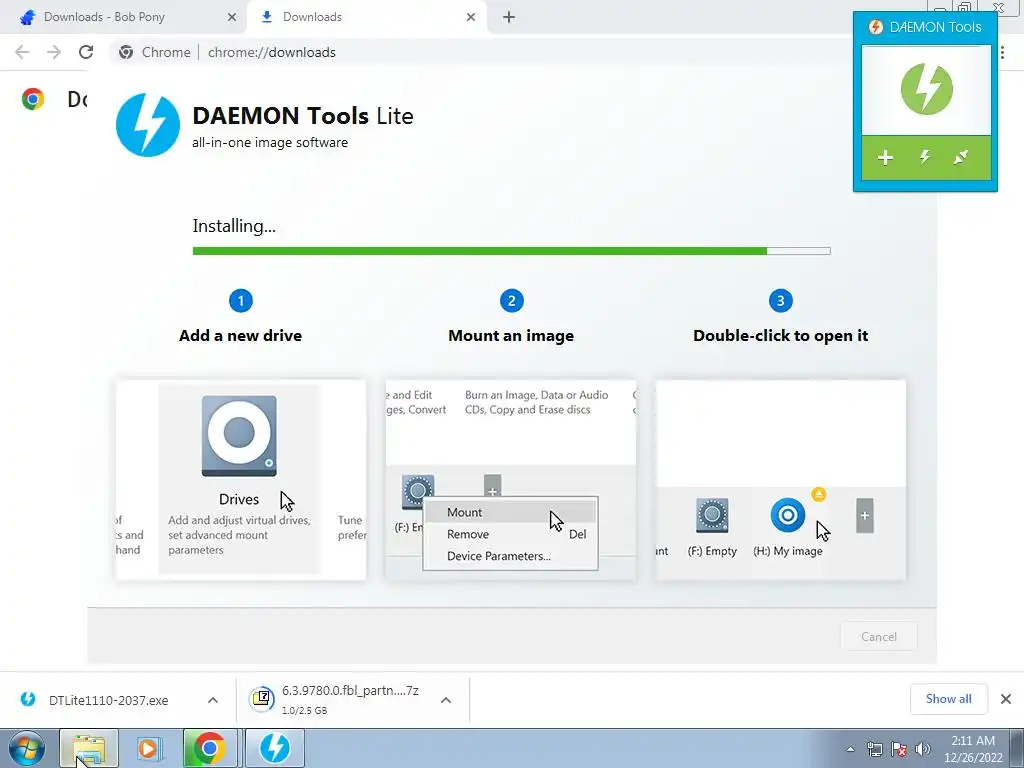Expand options for the 6.3.9780.0 7z download

446,700
